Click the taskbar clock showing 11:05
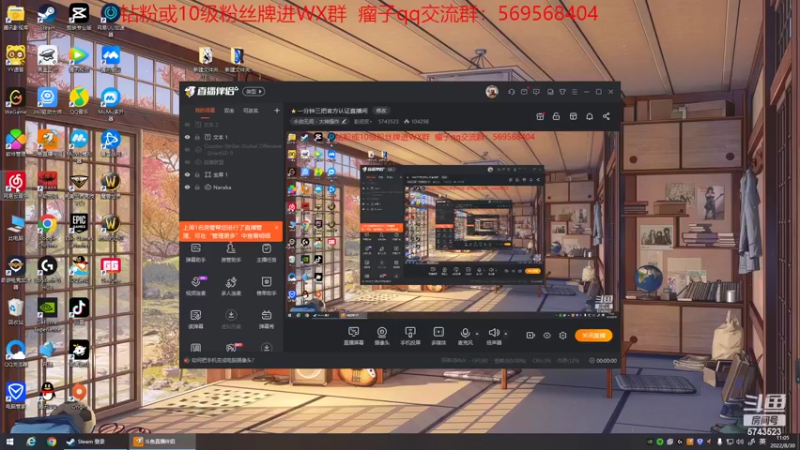 (x=781, y=442)
